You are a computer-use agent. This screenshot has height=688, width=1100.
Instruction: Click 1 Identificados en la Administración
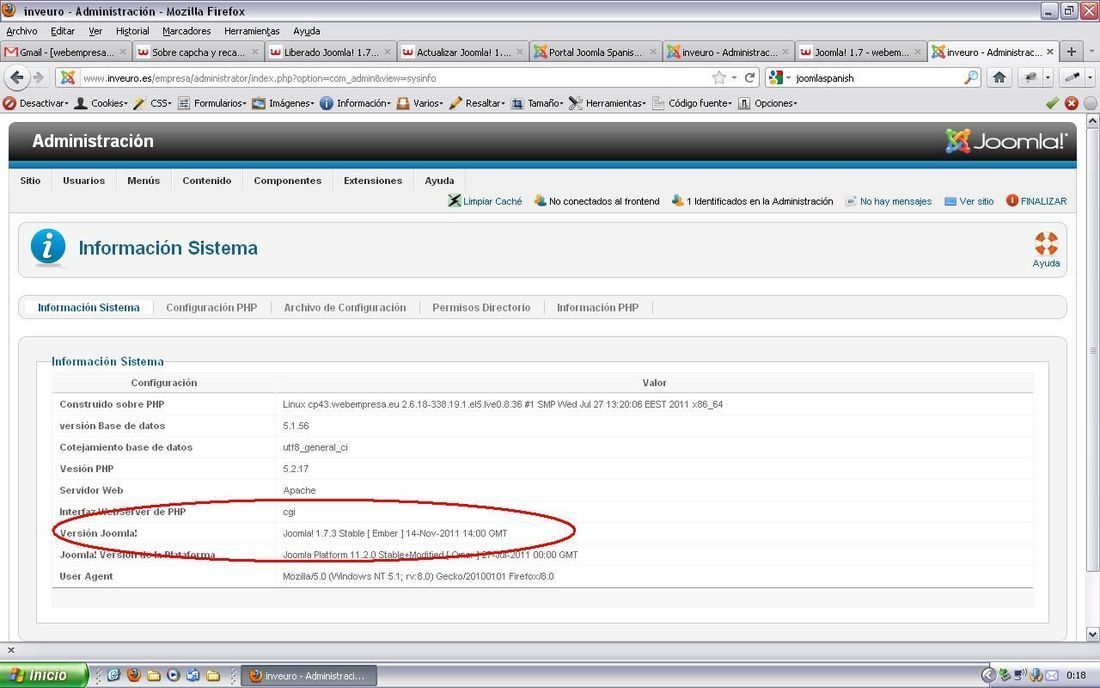tap(752, 201)
